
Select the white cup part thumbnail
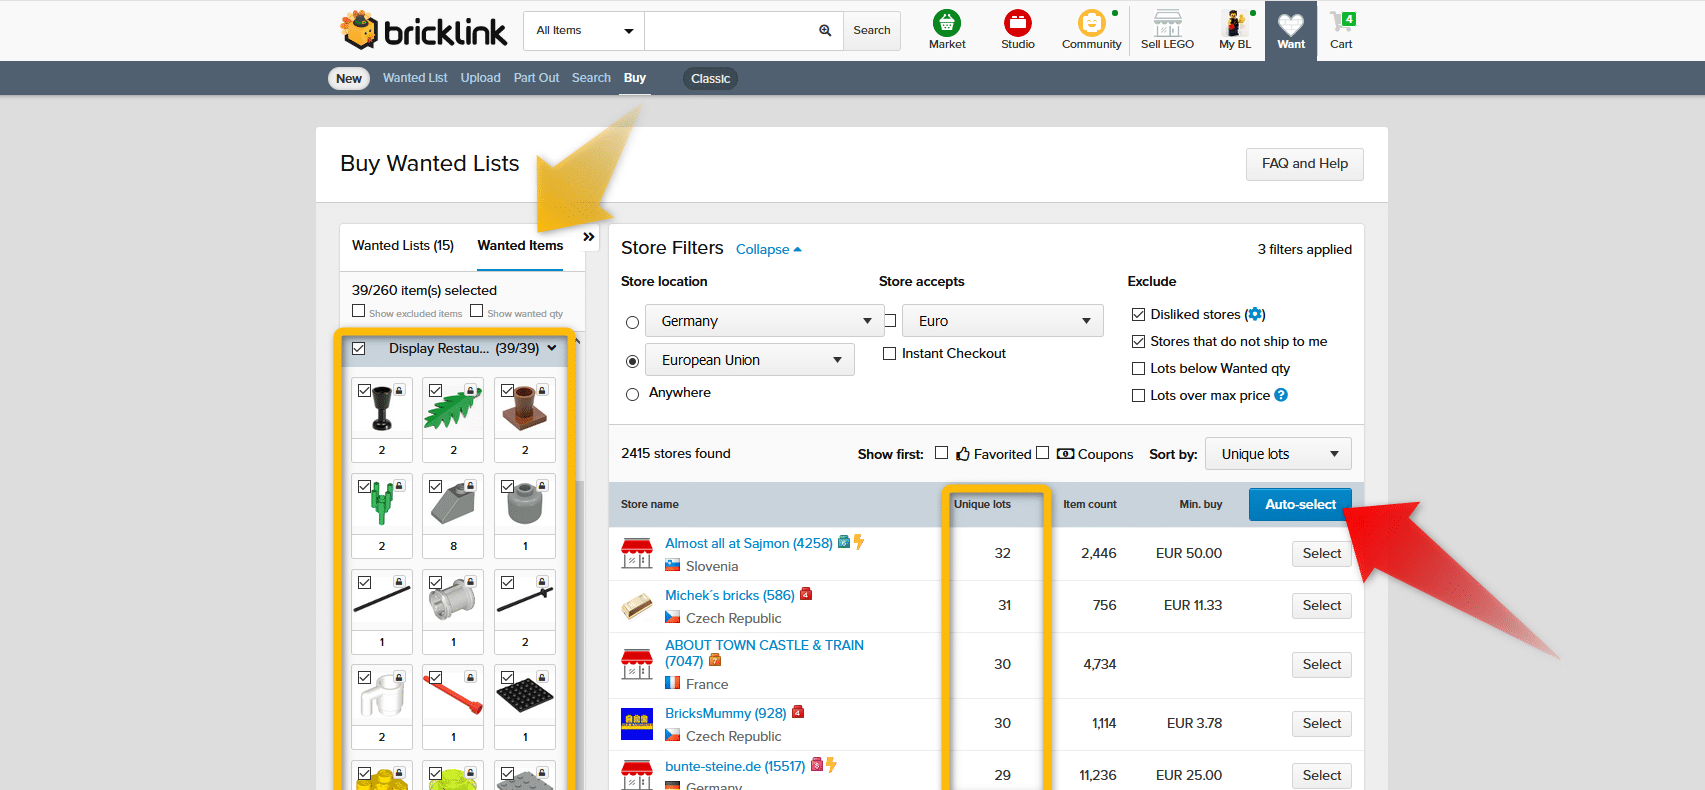382,695
